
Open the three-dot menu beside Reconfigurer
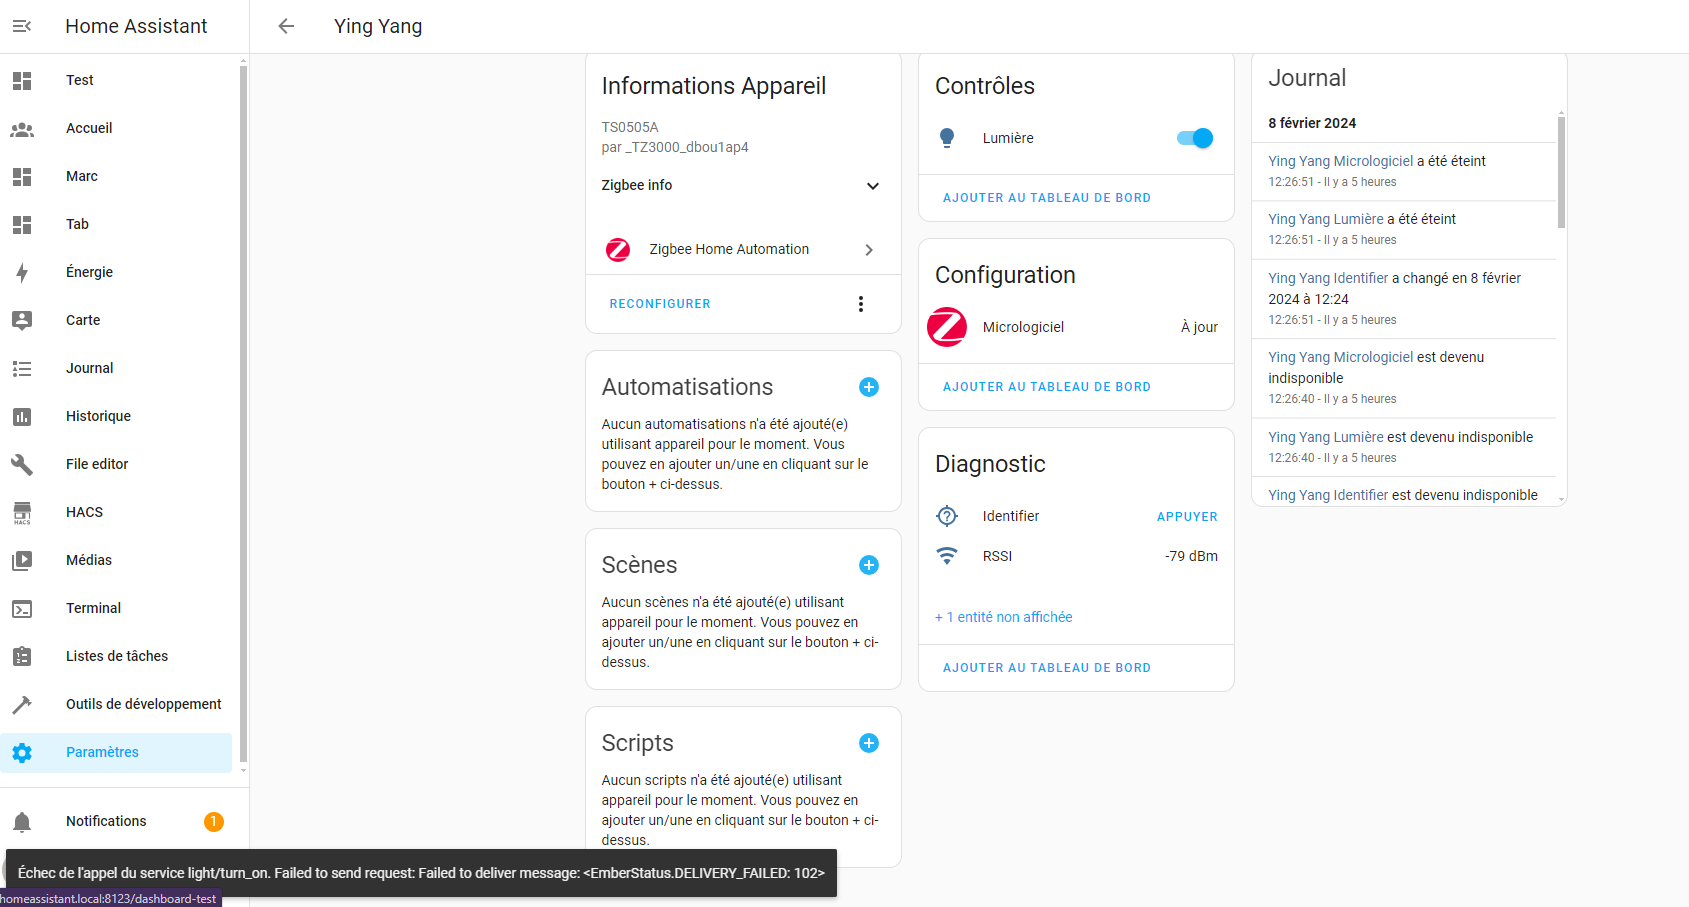861,304
